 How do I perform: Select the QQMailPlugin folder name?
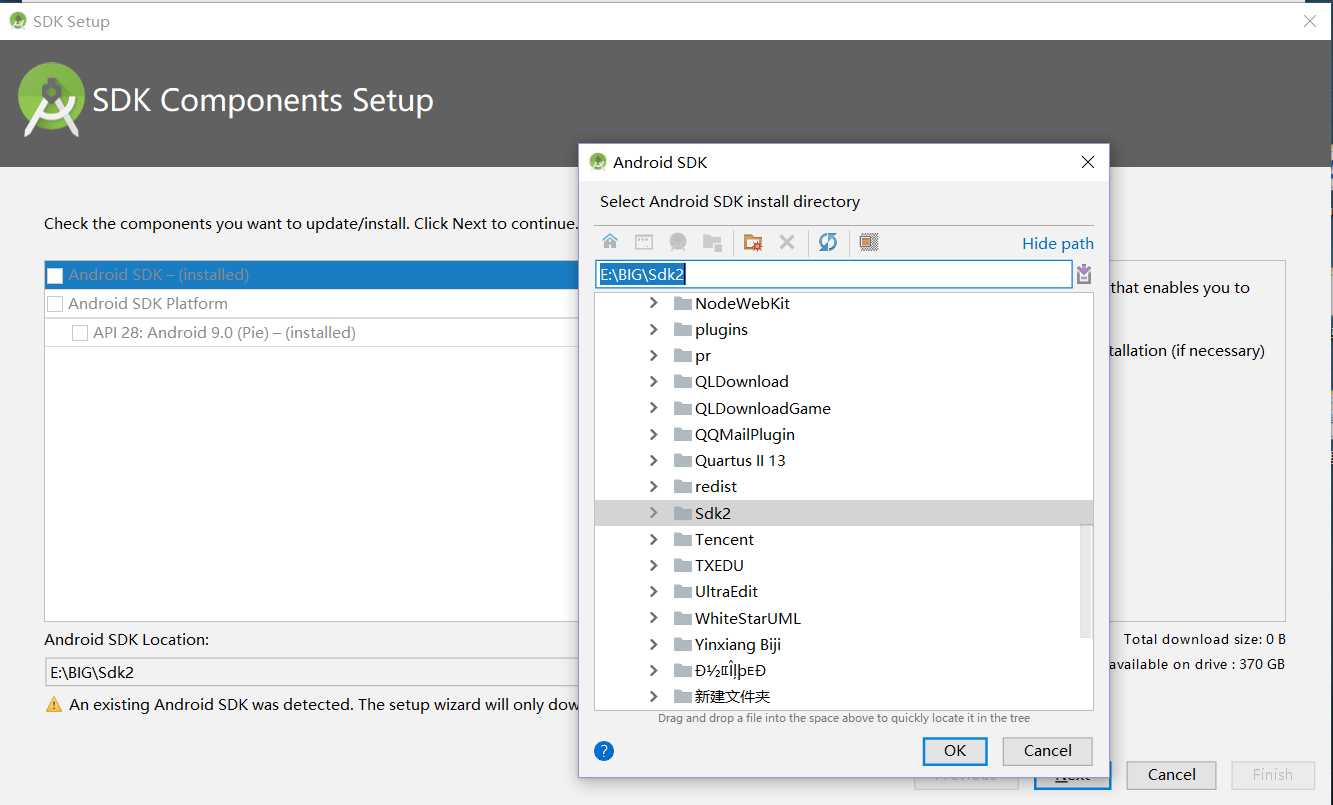[x=745, y=434]
